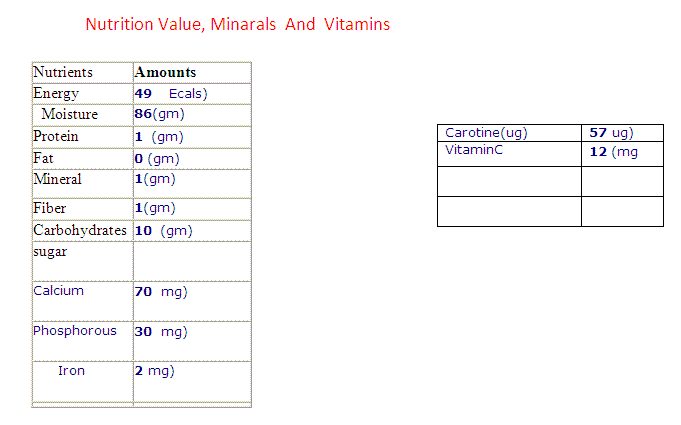Click the Phosphorous link text

point(75,331)
